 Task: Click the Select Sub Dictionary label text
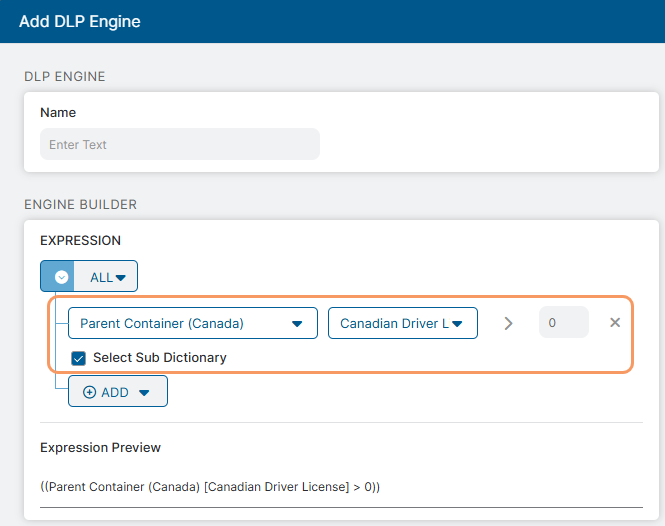click(160, 358)
